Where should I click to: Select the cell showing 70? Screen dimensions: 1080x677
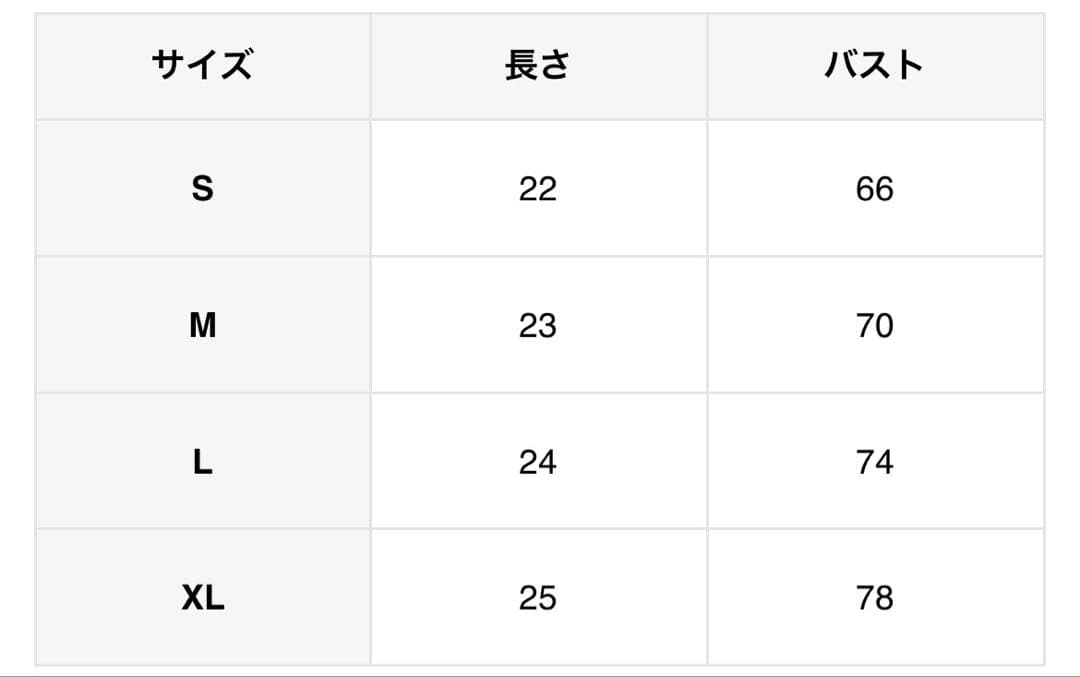pos(874,325)
